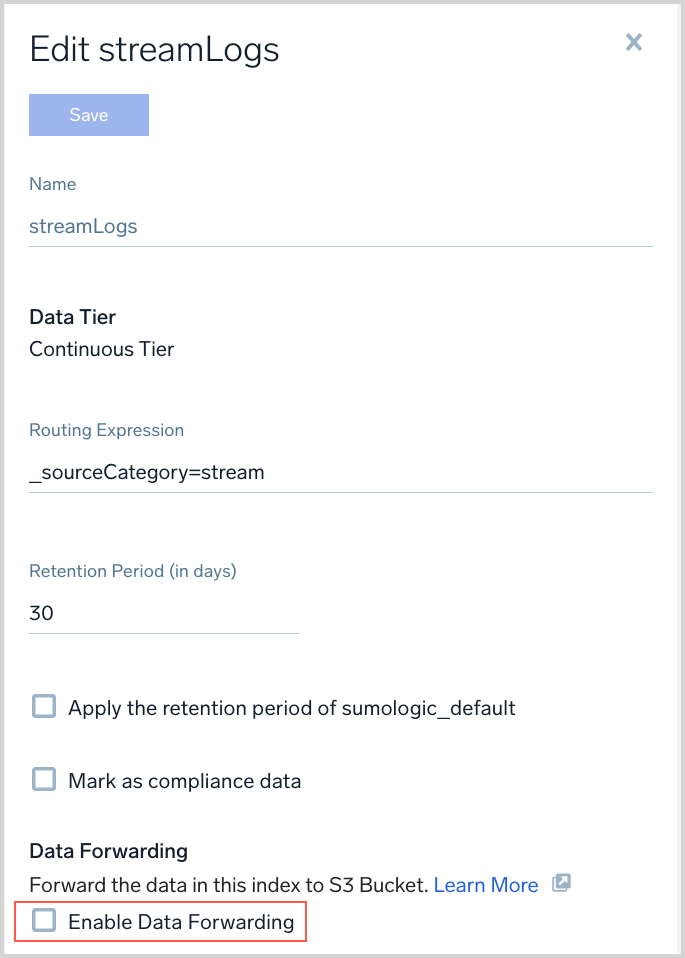Image resolution: width=685 pixels, height=958 pixels.
Task: Close the Edit streamLogs dialog
Action: coord(633,42)
